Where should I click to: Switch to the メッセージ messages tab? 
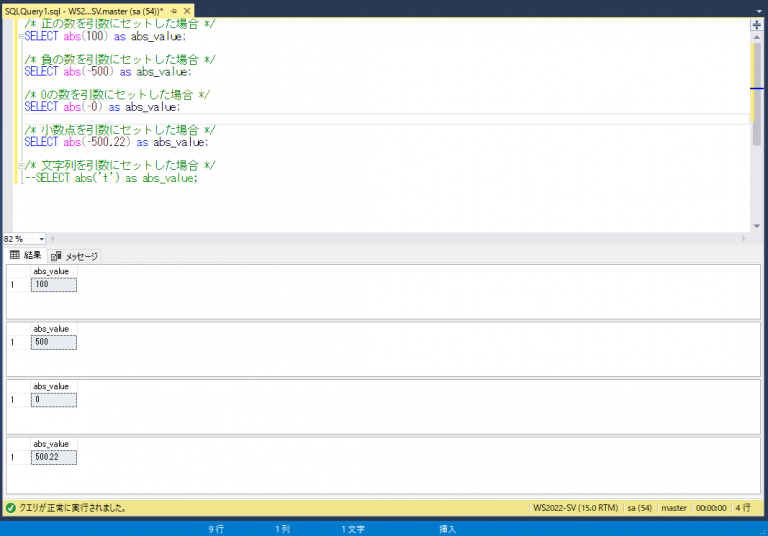(x=74, y=256)
